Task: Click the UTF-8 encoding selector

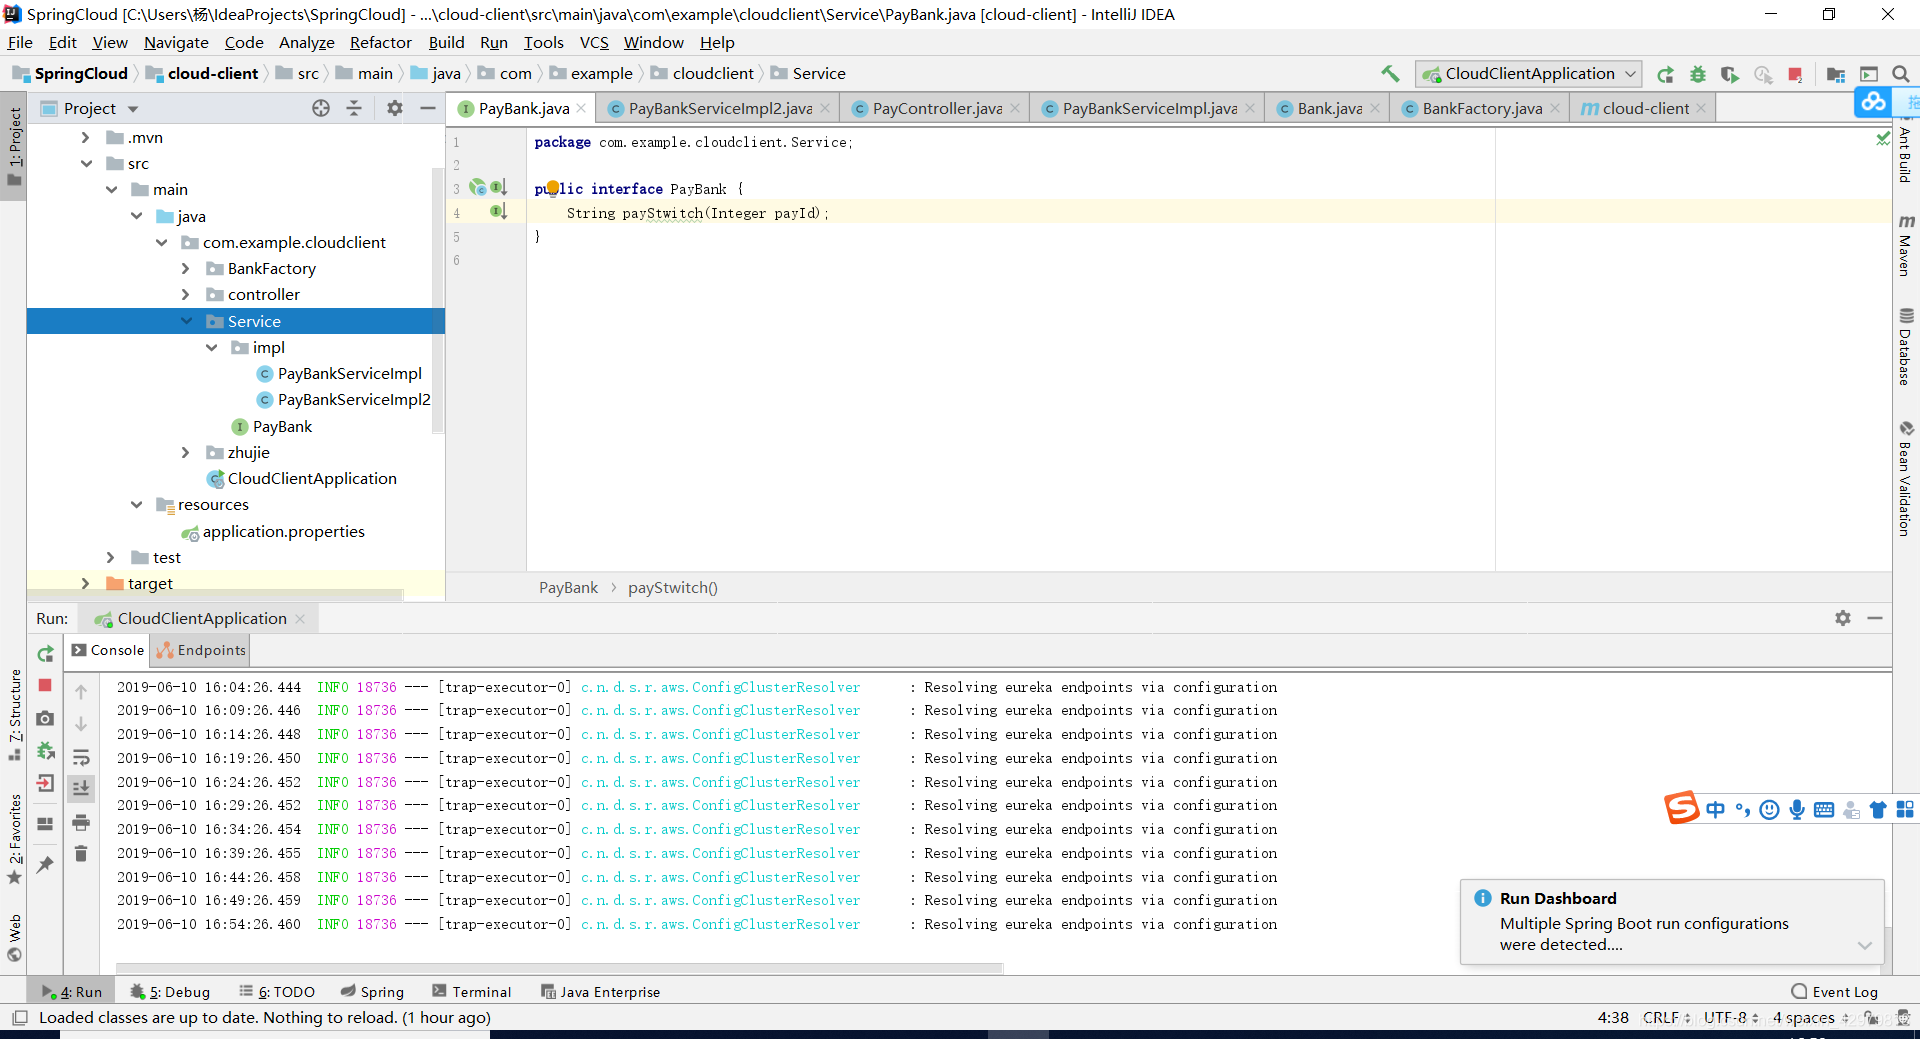Action: tap(1731, 1018)
